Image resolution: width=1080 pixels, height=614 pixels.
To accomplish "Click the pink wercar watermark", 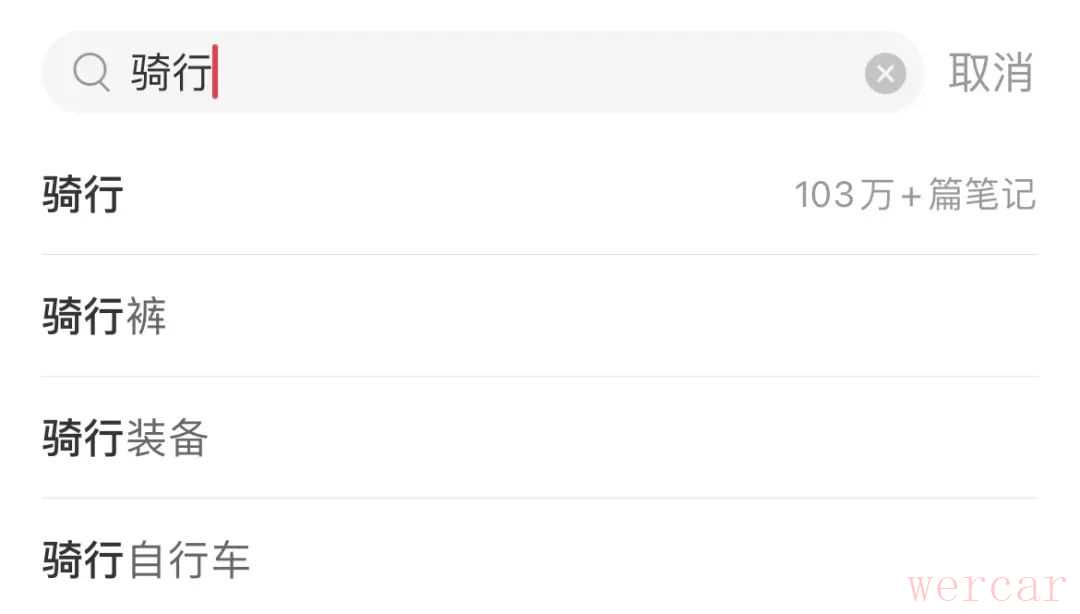I will tap(988, 586).
